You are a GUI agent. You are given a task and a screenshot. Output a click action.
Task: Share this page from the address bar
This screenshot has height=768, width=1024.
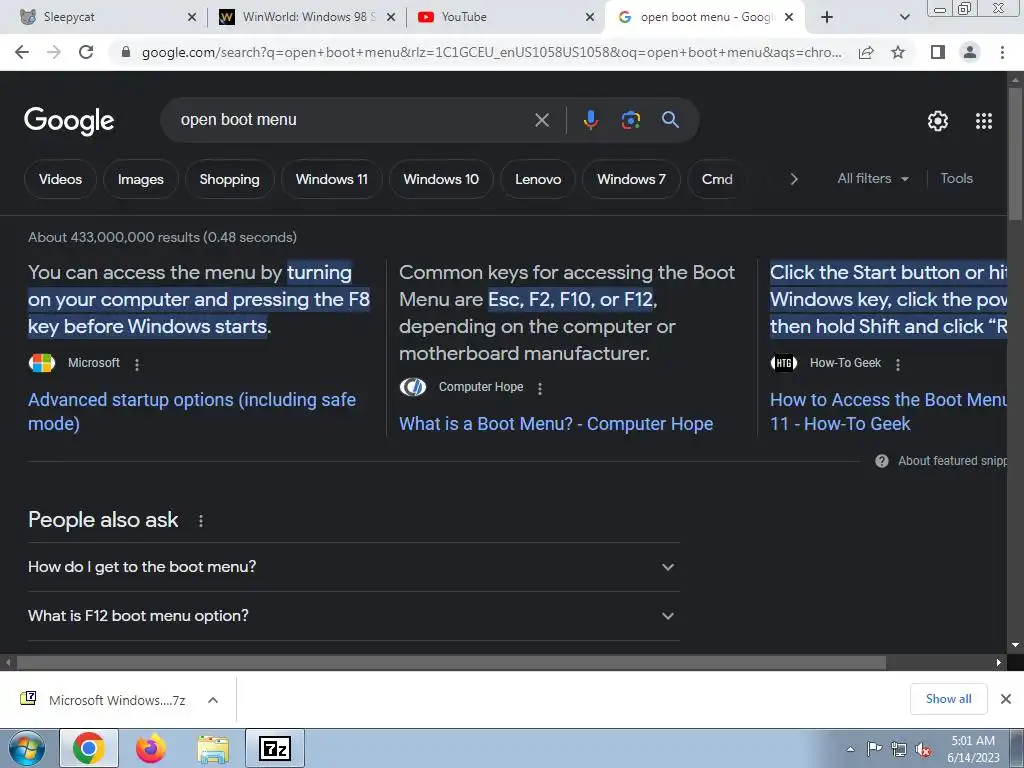coord(866,52)
